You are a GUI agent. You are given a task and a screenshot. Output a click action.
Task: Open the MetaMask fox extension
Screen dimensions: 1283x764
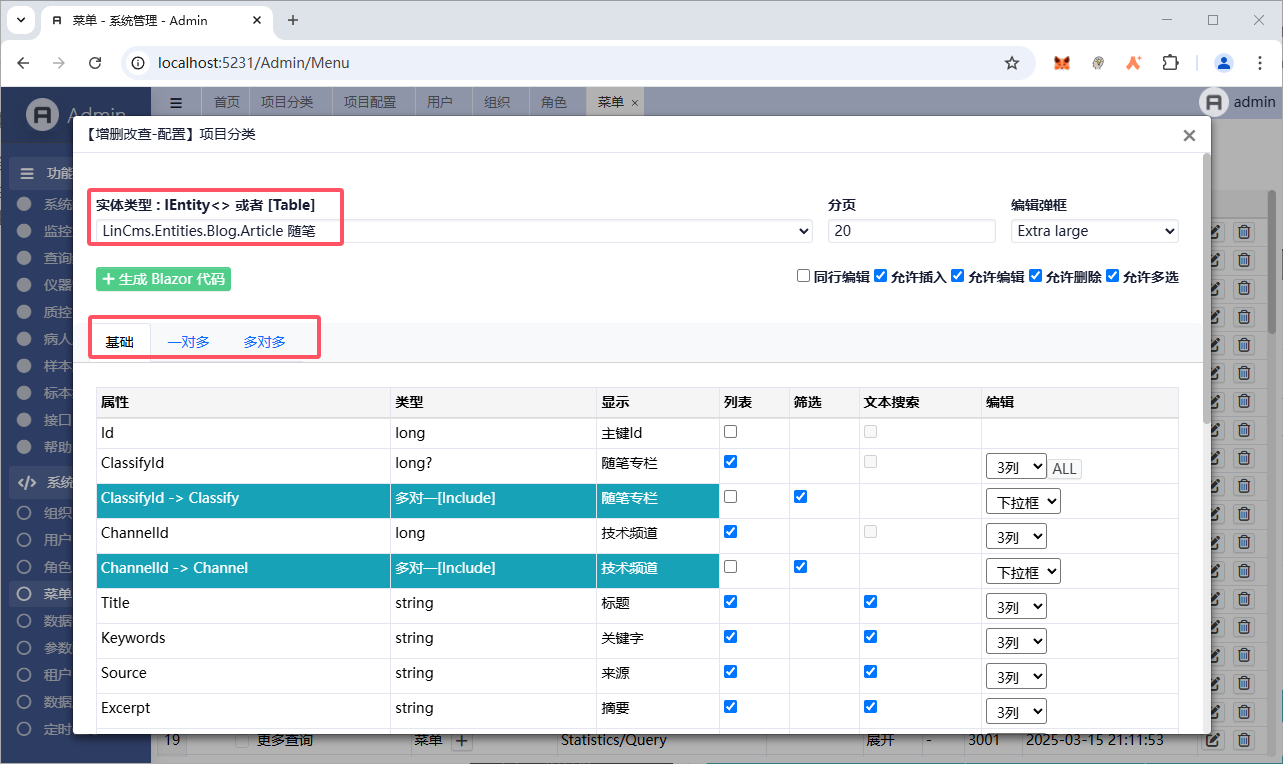(1062, 63)
